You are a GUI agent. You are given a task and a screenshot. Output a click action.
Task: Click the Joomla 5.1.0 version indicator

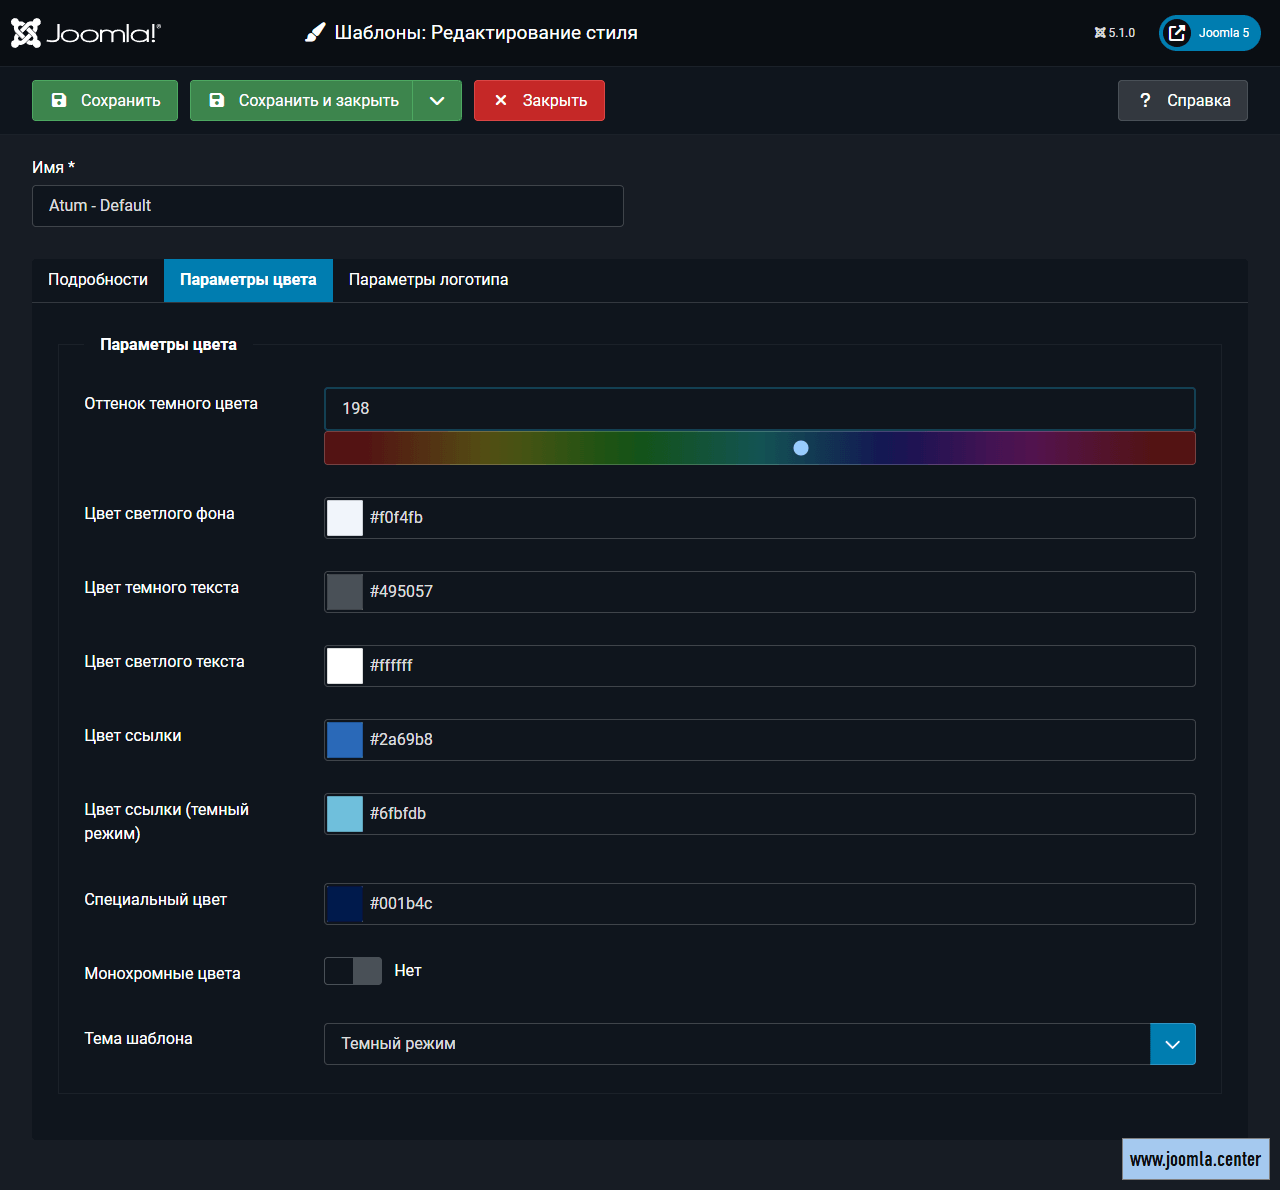[1115, 33]
